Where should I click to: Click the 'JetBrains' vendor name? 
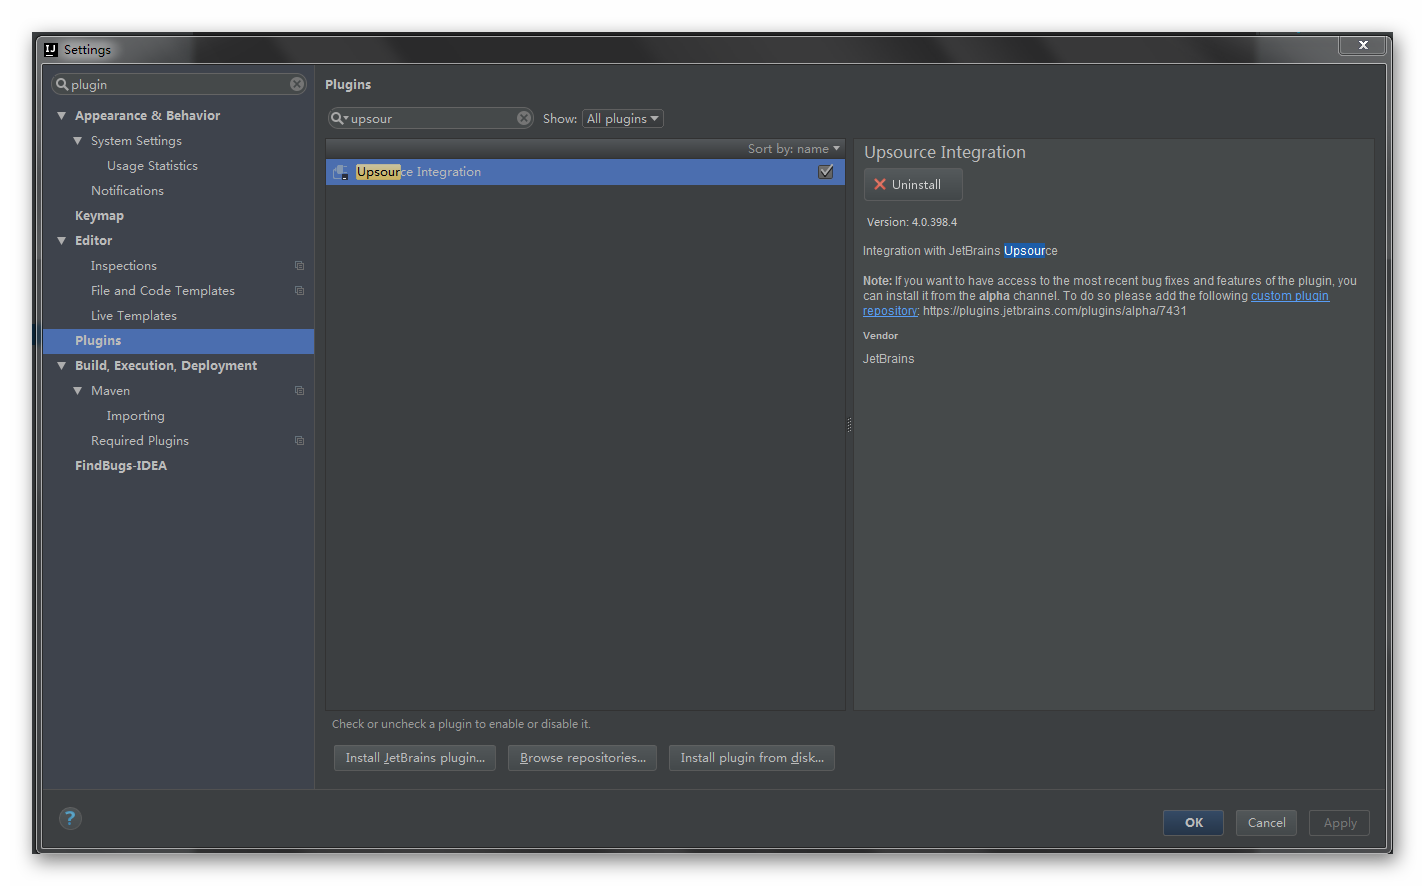click(x=889, y=359)
